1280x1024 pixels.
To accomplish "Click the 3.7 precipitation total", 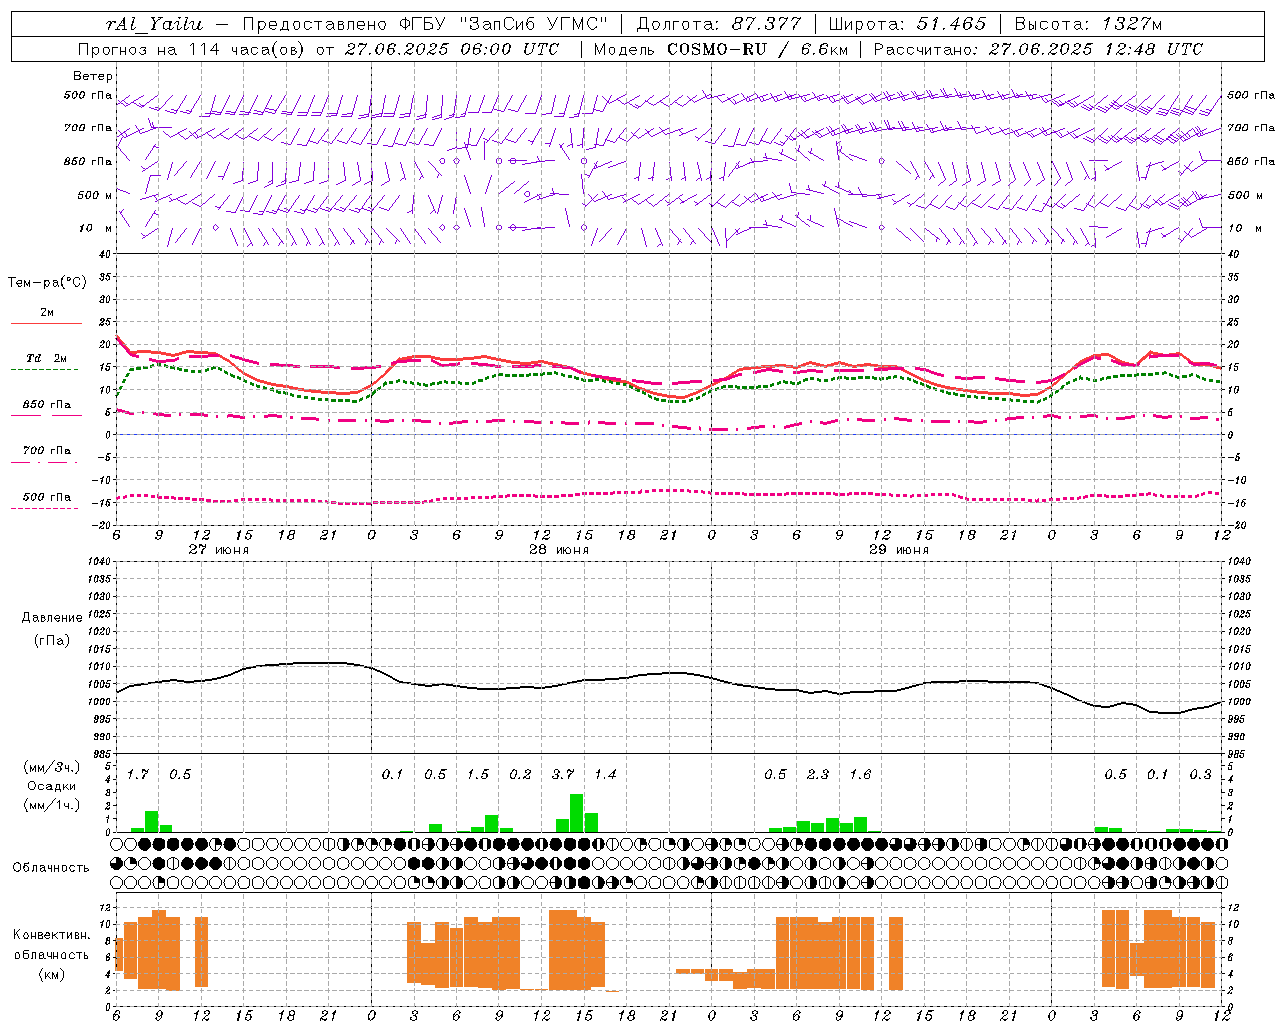I will click(563, 774).
